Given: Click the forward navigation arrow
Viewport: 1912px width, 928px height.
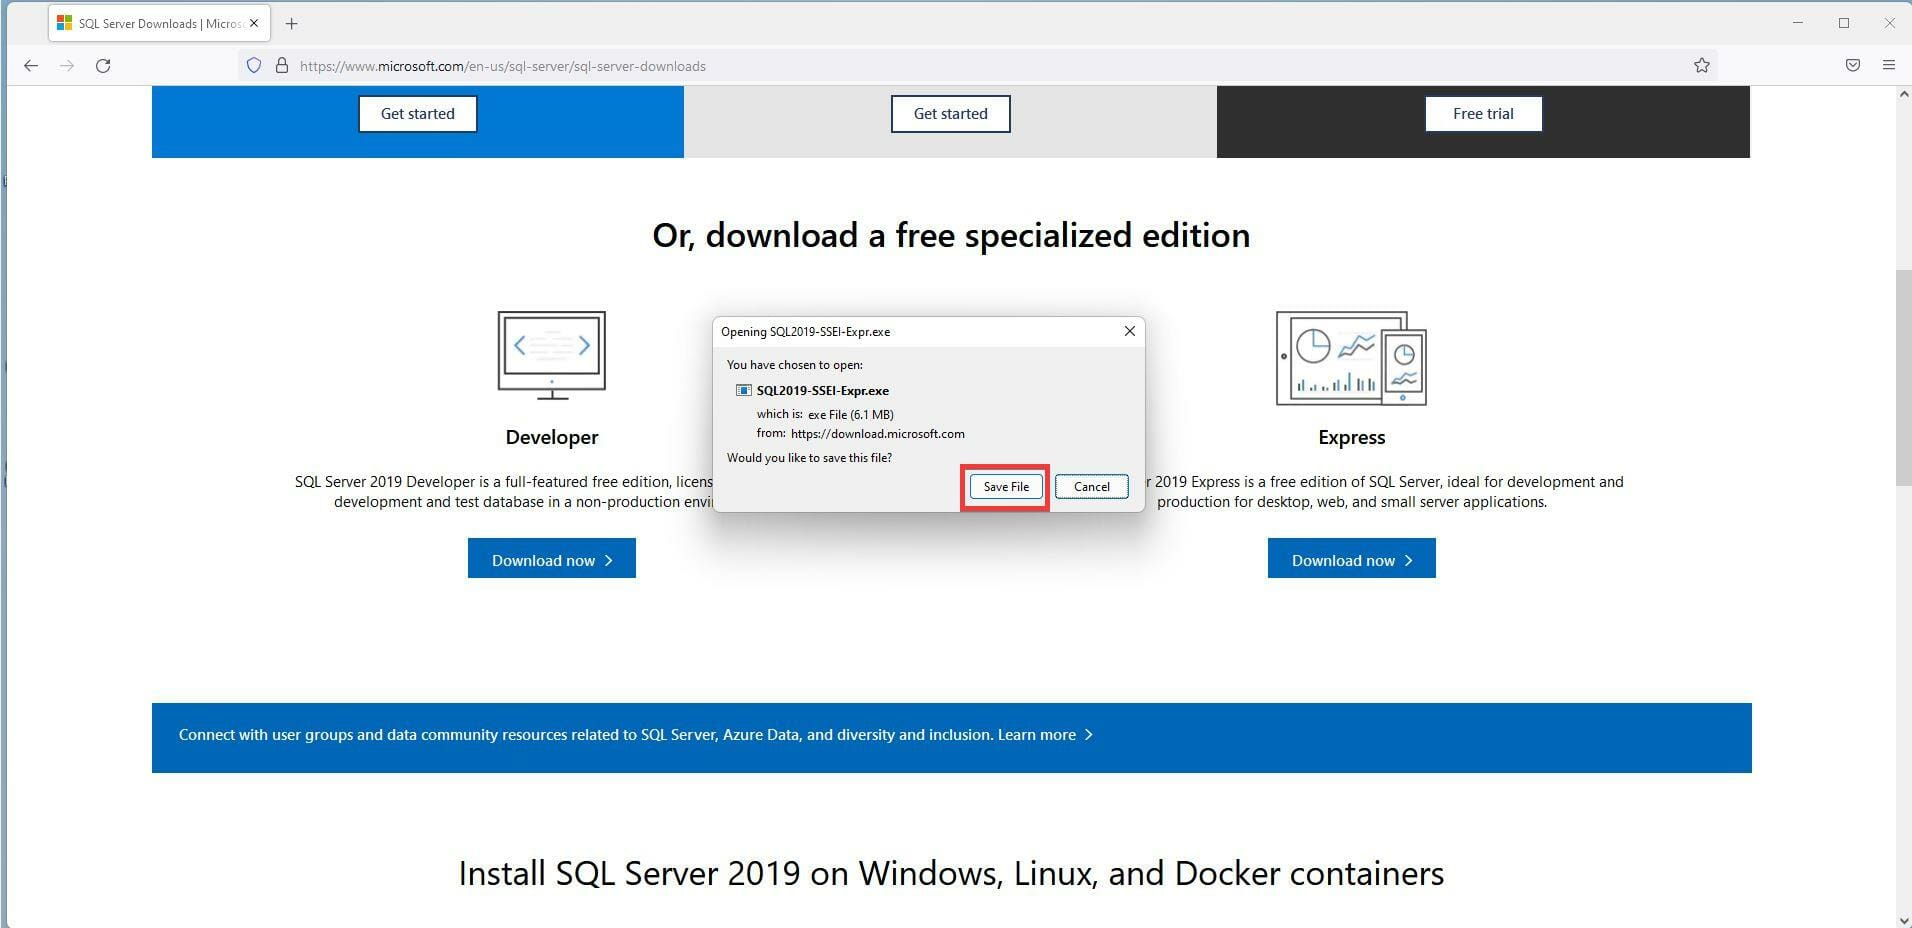Looking at the screenshot, I should pyautogui.click(x=67, y=65).
